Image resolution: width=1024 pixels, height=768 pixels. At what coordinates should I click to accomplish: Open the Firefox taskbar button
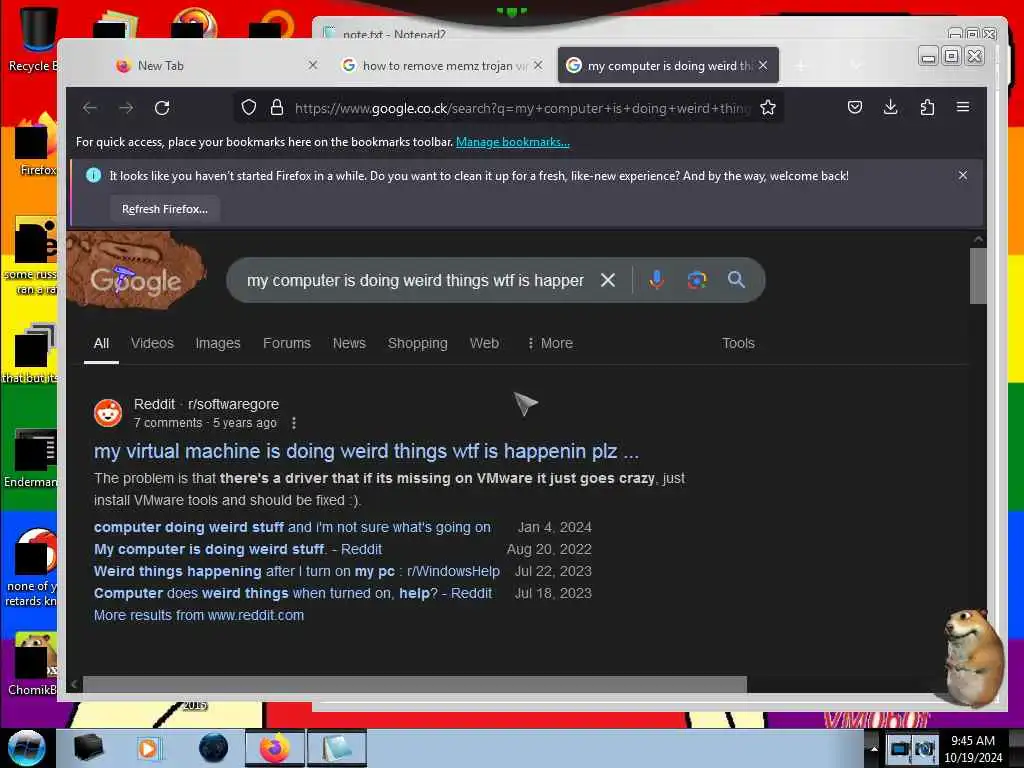(x=275, y=748)
